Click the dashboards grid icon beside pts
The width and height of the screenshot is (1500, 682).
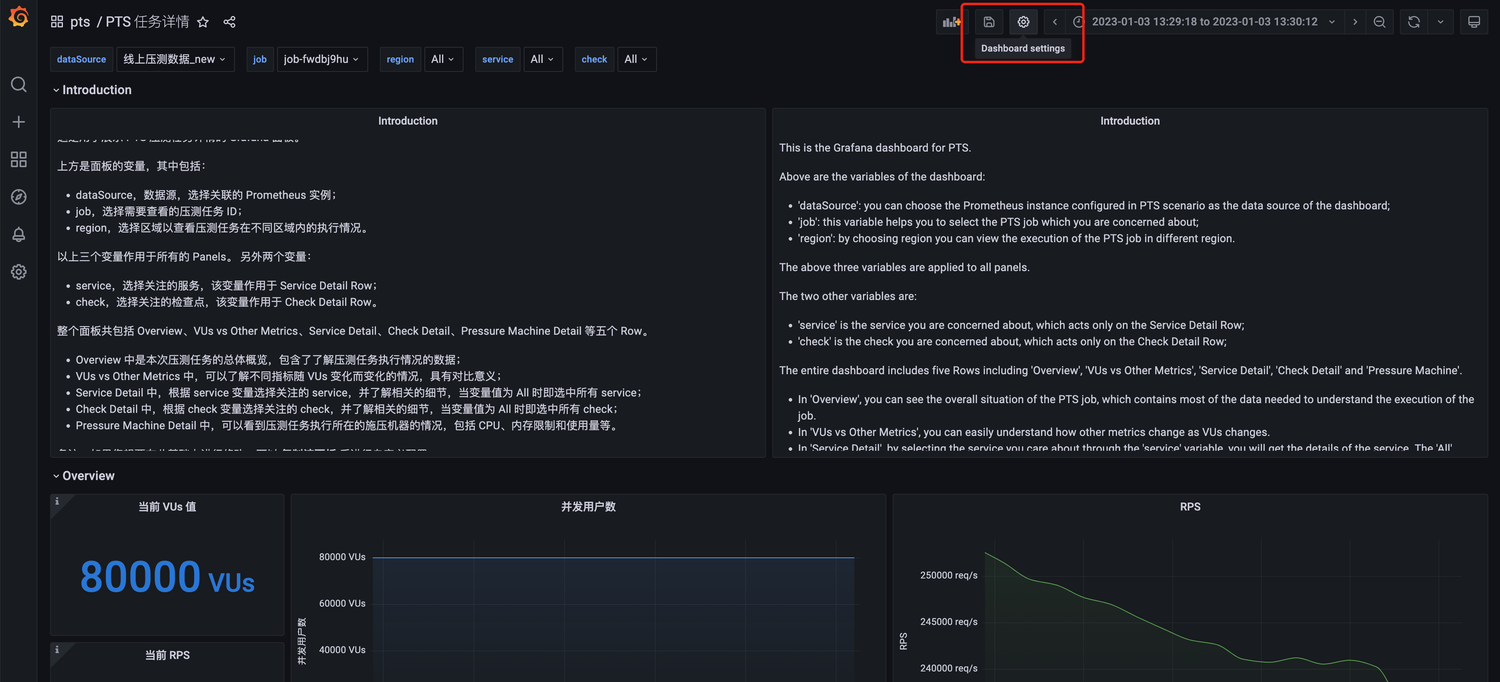coord(57,22)
